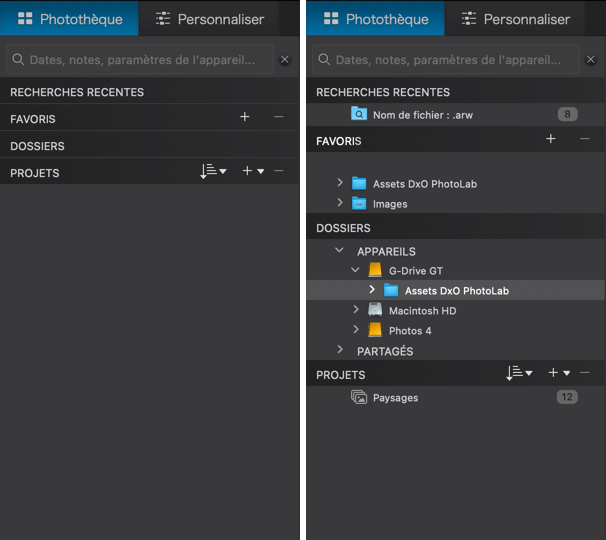Click folder icon of Assets DxO PhotoLab favorite
Screen dimensions: 606x540
359,183
